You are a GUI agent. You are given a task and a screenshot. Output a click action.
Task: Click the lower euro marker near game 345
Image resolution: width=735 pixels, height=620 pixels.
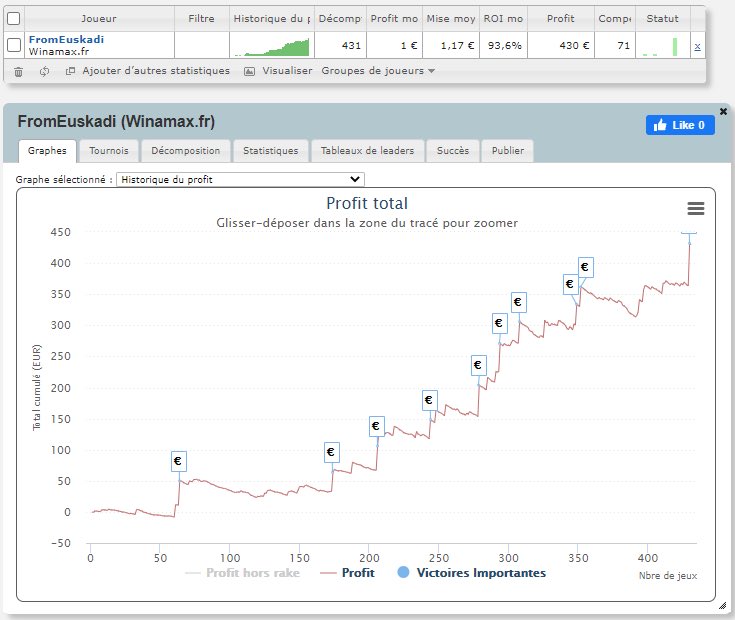(x=570, y=284)
